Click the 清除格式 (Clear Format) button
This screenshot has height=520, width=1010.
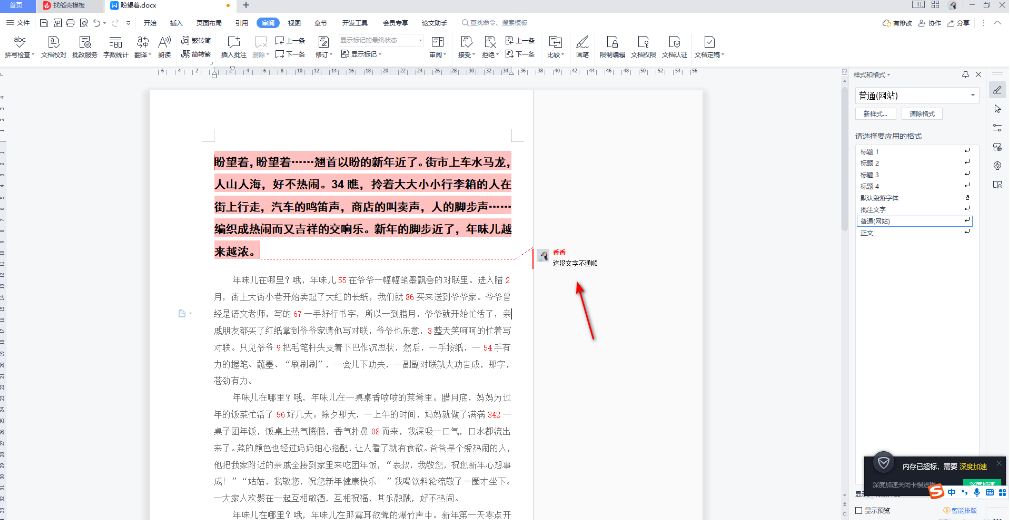coord(922,113)
